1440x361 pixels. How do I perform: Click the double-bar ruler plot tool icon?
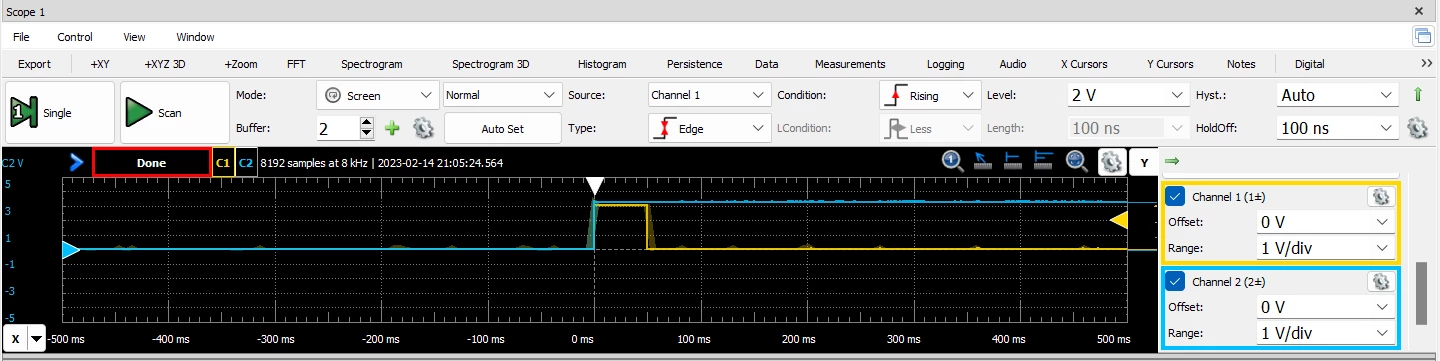(x=1043, y=161)
